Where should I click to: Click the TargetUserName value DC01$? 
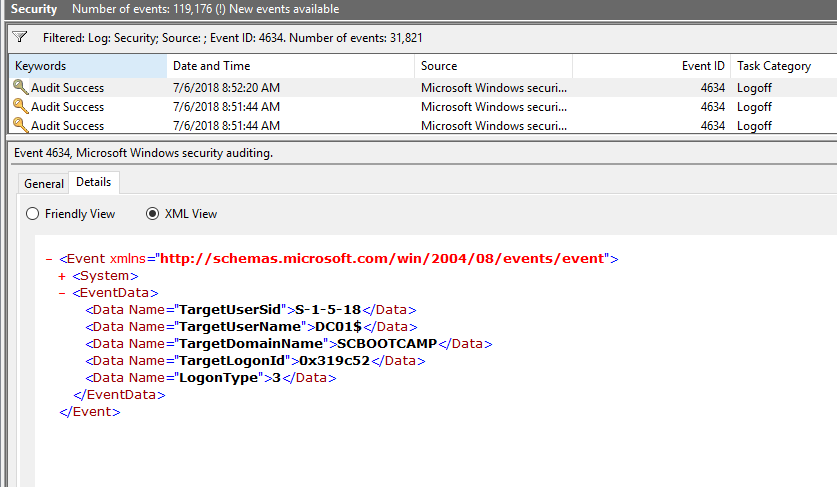[338, 327]
